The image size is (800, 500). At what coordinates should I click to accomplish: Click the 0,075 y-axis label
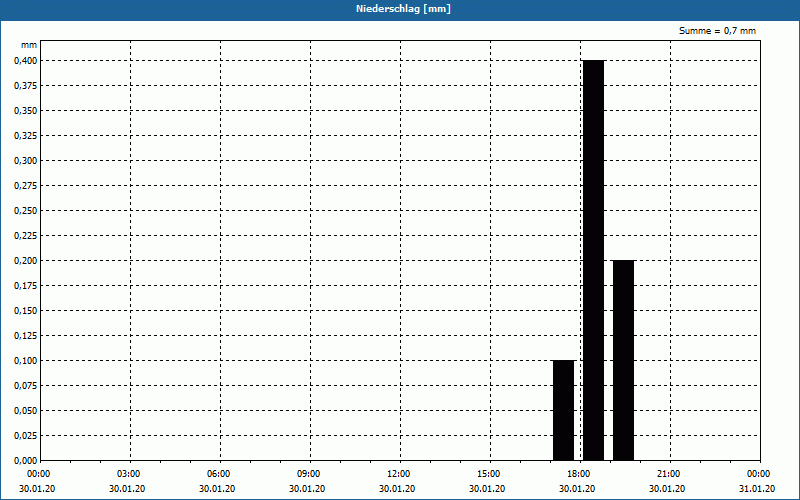pos(26,386)
